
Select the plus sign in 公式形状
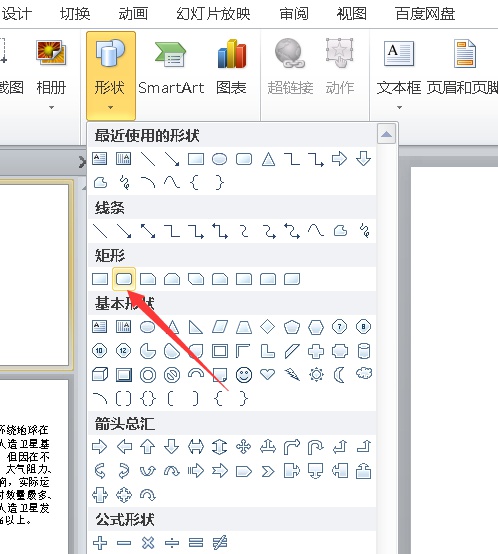pos(100,542)
